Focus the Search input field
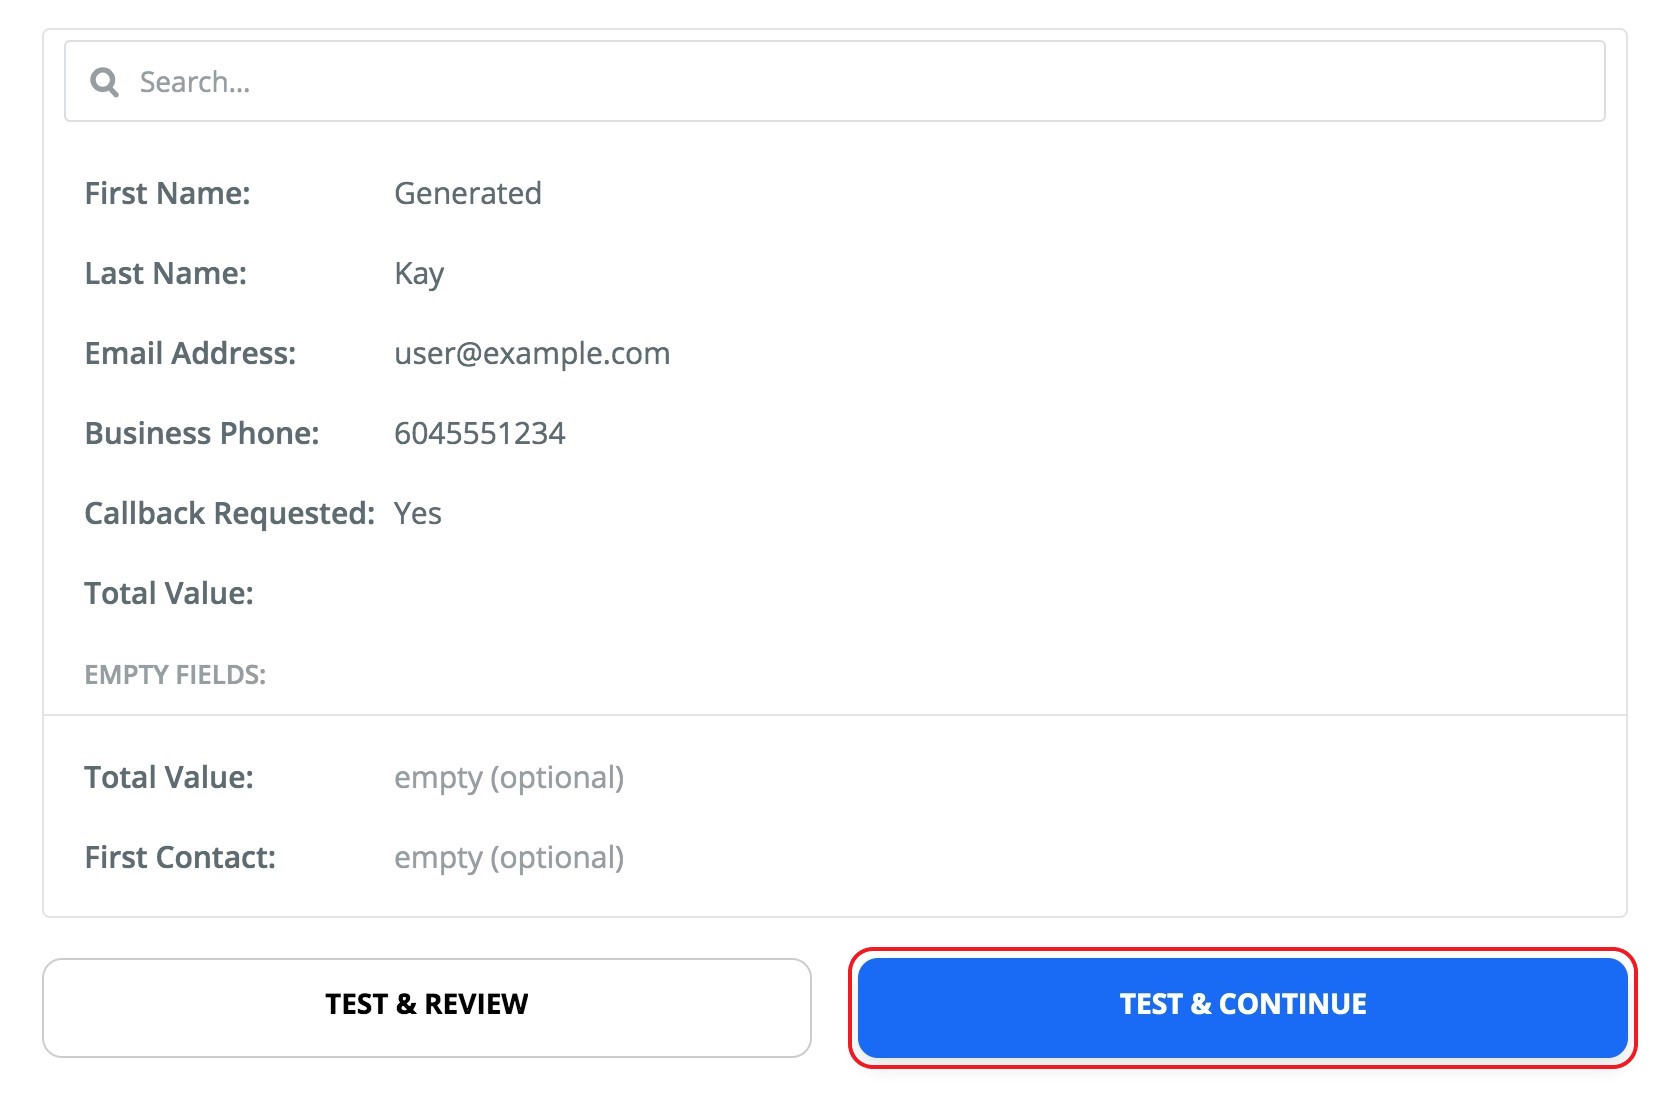 [x=860, y=82]
